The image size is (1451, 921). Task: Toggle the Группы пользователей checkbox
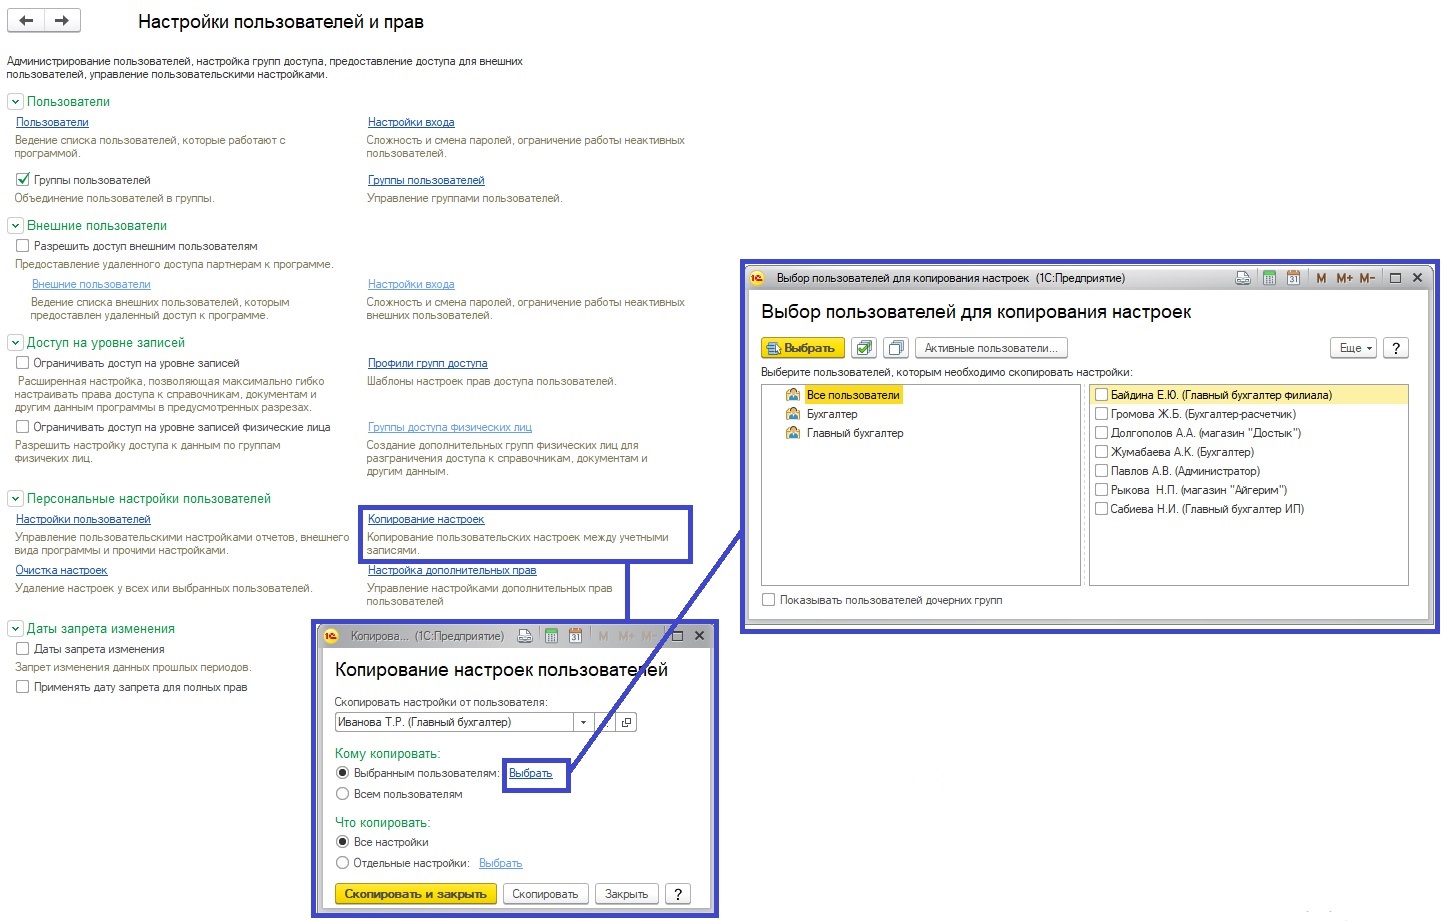pyautogui.click(x=23, y=180)
